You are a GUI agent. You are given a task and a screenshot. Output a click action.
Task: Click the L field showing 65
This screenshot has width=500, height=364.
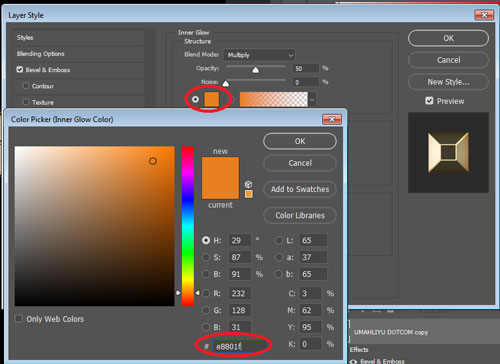(313, 240)
